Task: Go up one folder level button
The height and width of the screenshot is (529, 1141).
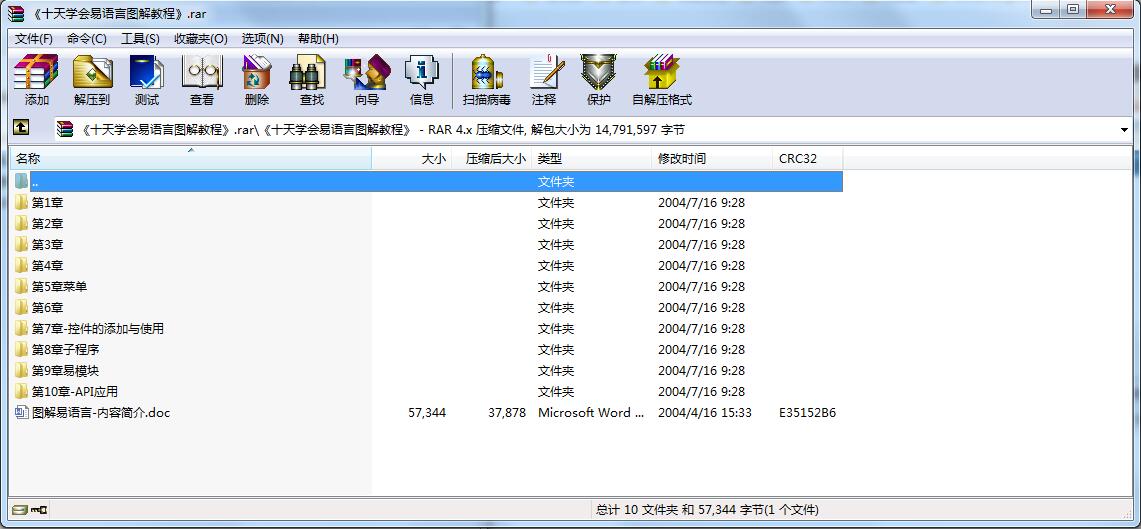Action: (x=21, y=129)
